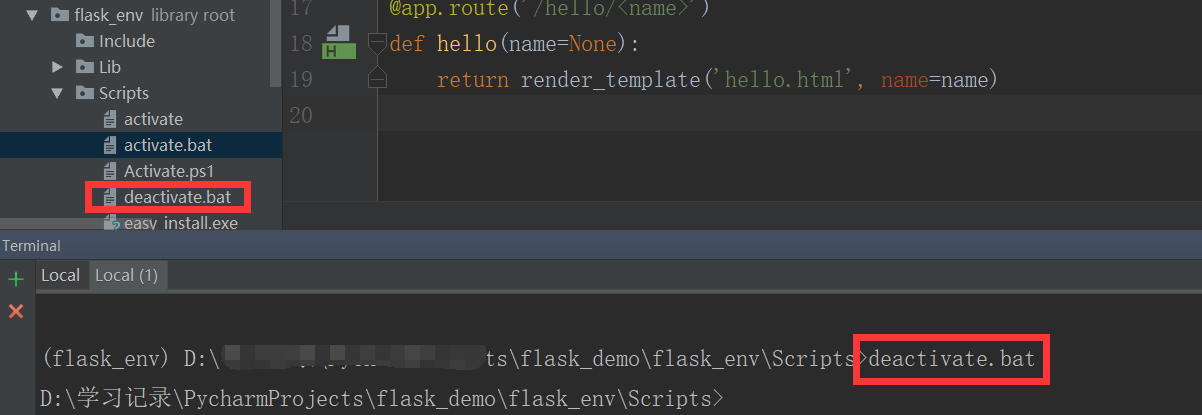Screen dimensions: 1202x415
Task: Select the activate file icon
Action: click(111, 119)
